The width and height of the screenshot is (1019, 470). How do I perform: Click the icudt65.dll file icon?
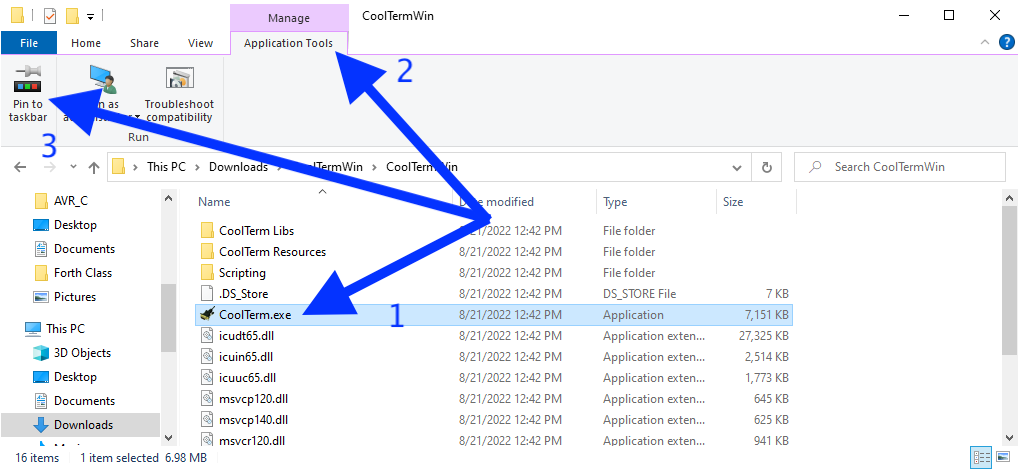207,336
